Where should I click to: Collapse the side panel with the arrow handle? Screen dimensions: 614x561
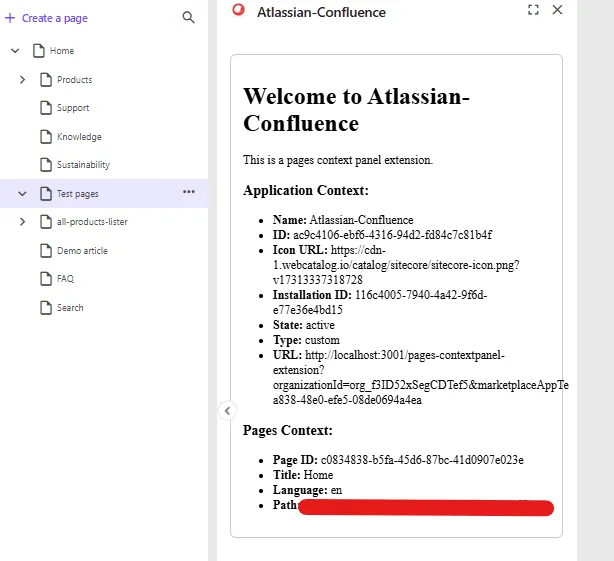coord(227,410)
